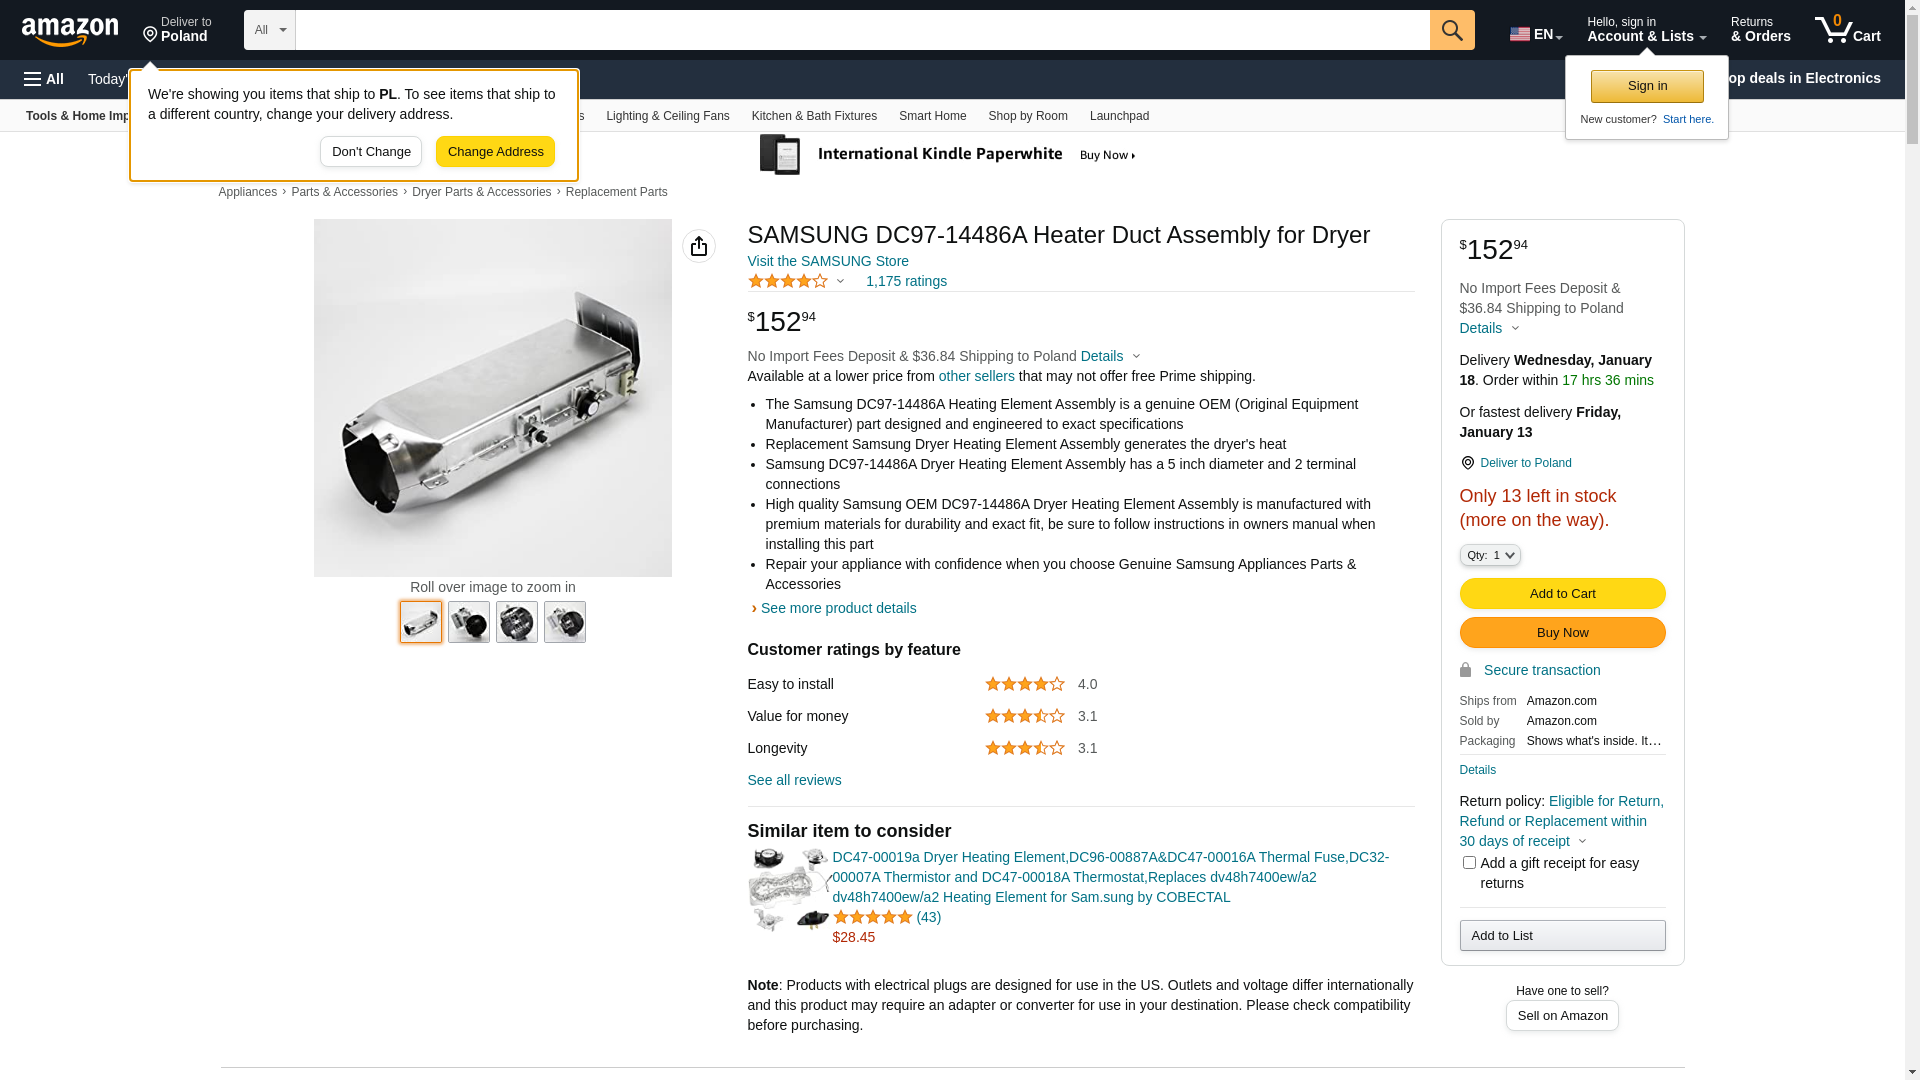
Task: Click the Amazon logo
Action: click(x=70, y=31)
